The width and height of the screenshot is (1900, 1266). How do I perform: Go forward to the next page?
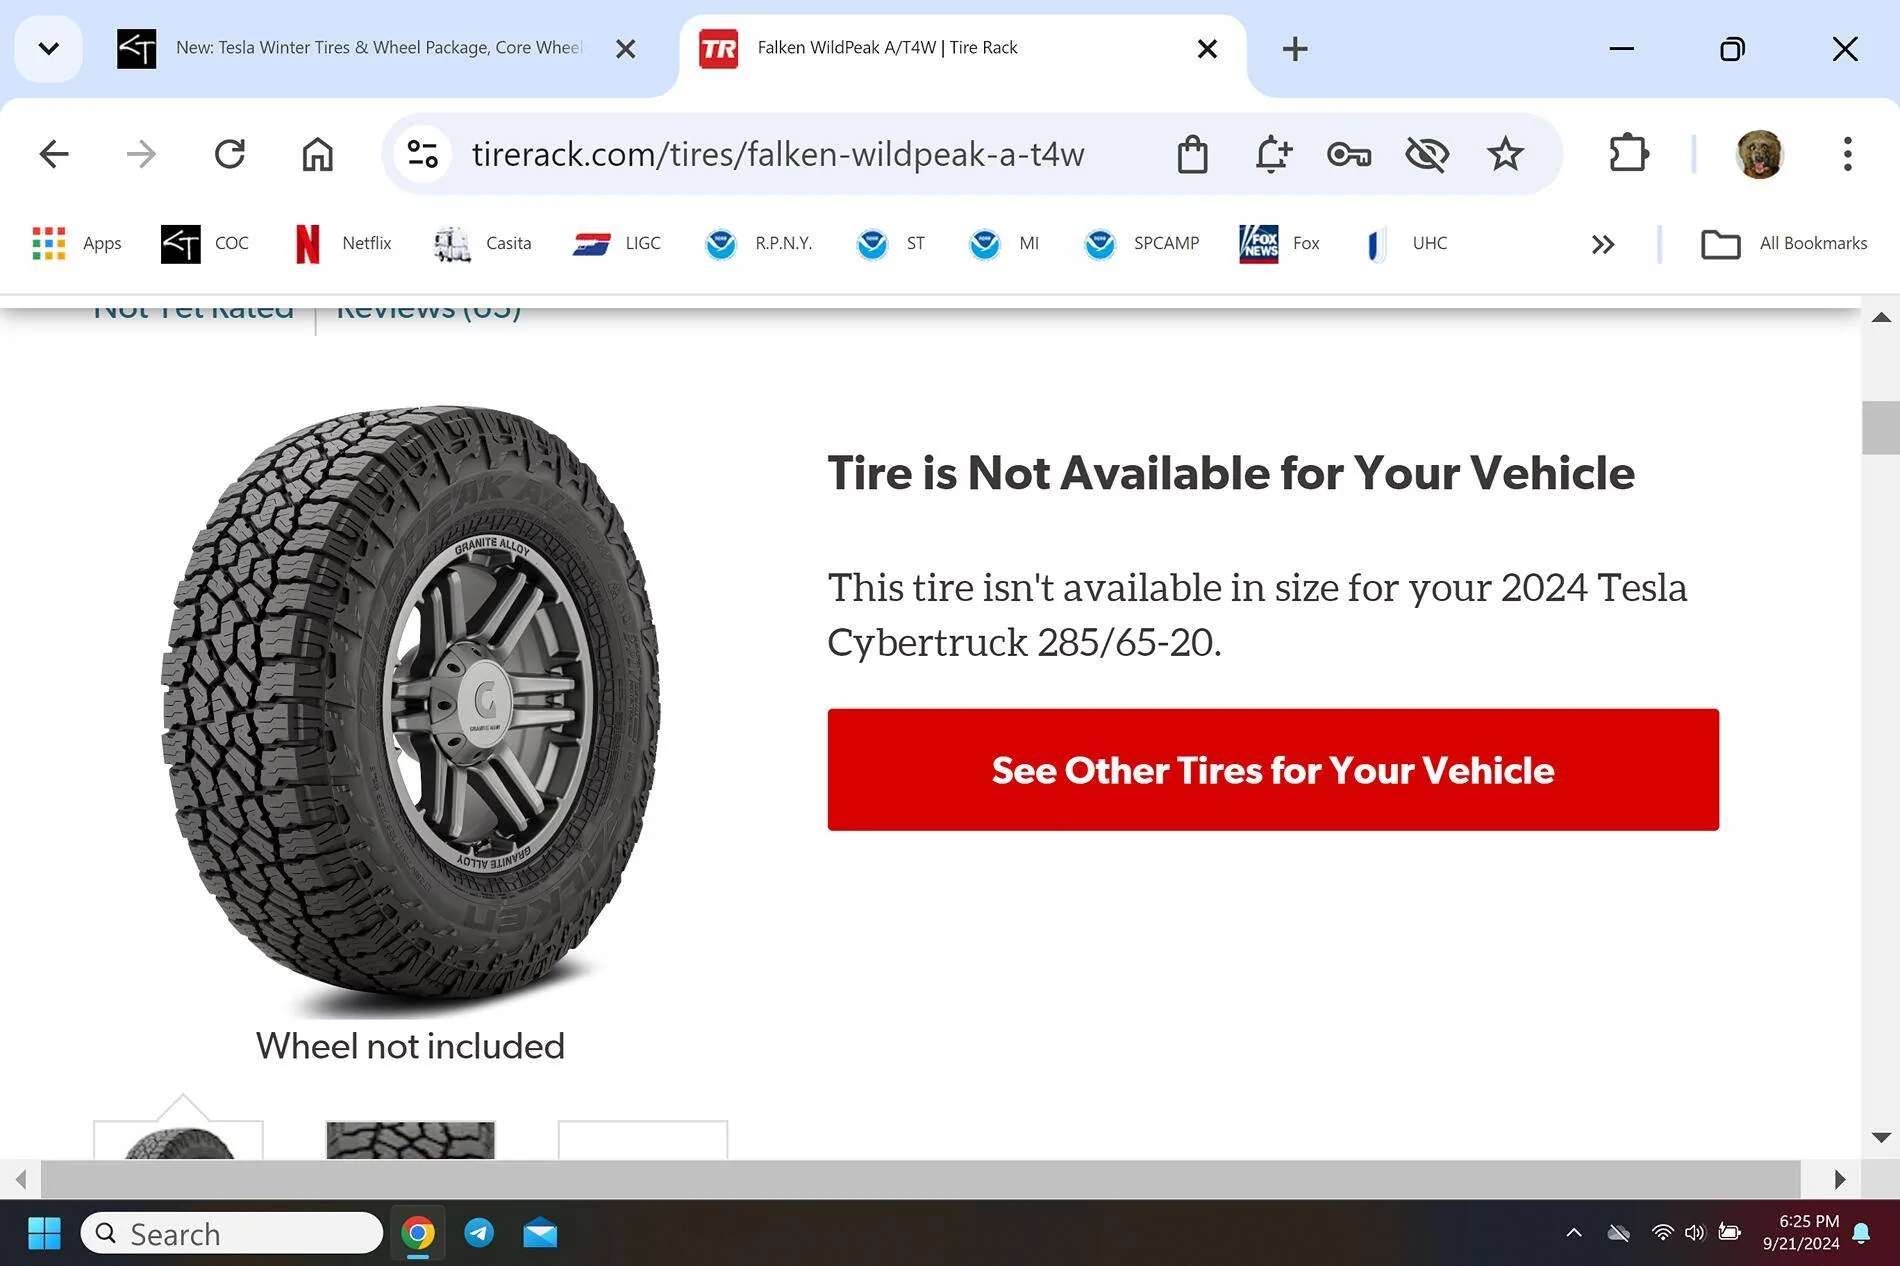tap(141, 154)
